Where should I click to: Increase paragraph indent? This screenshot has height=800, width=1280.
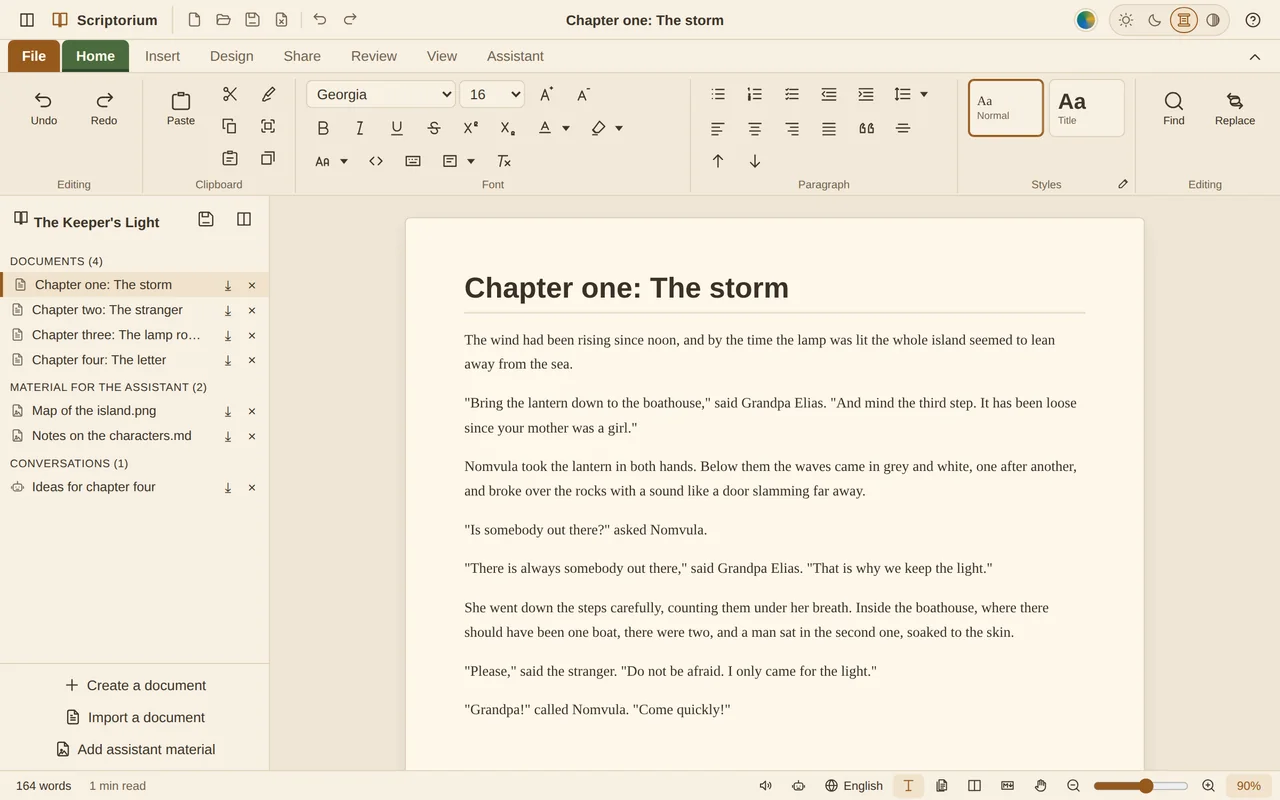pos(866,94)
